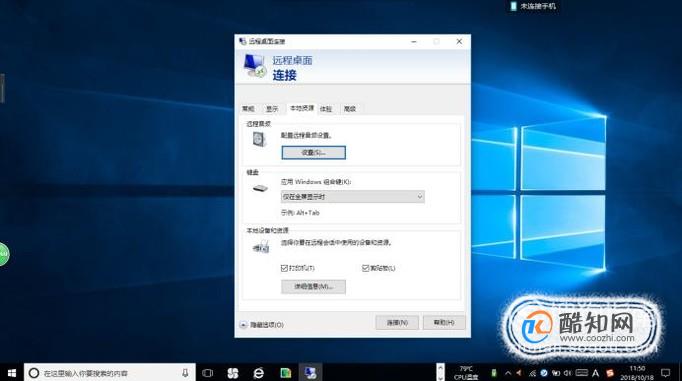Click Remote Desktop Connection taskbar icon
The width and height of the screenshot is (682, 381).
(x=311, y=373)
